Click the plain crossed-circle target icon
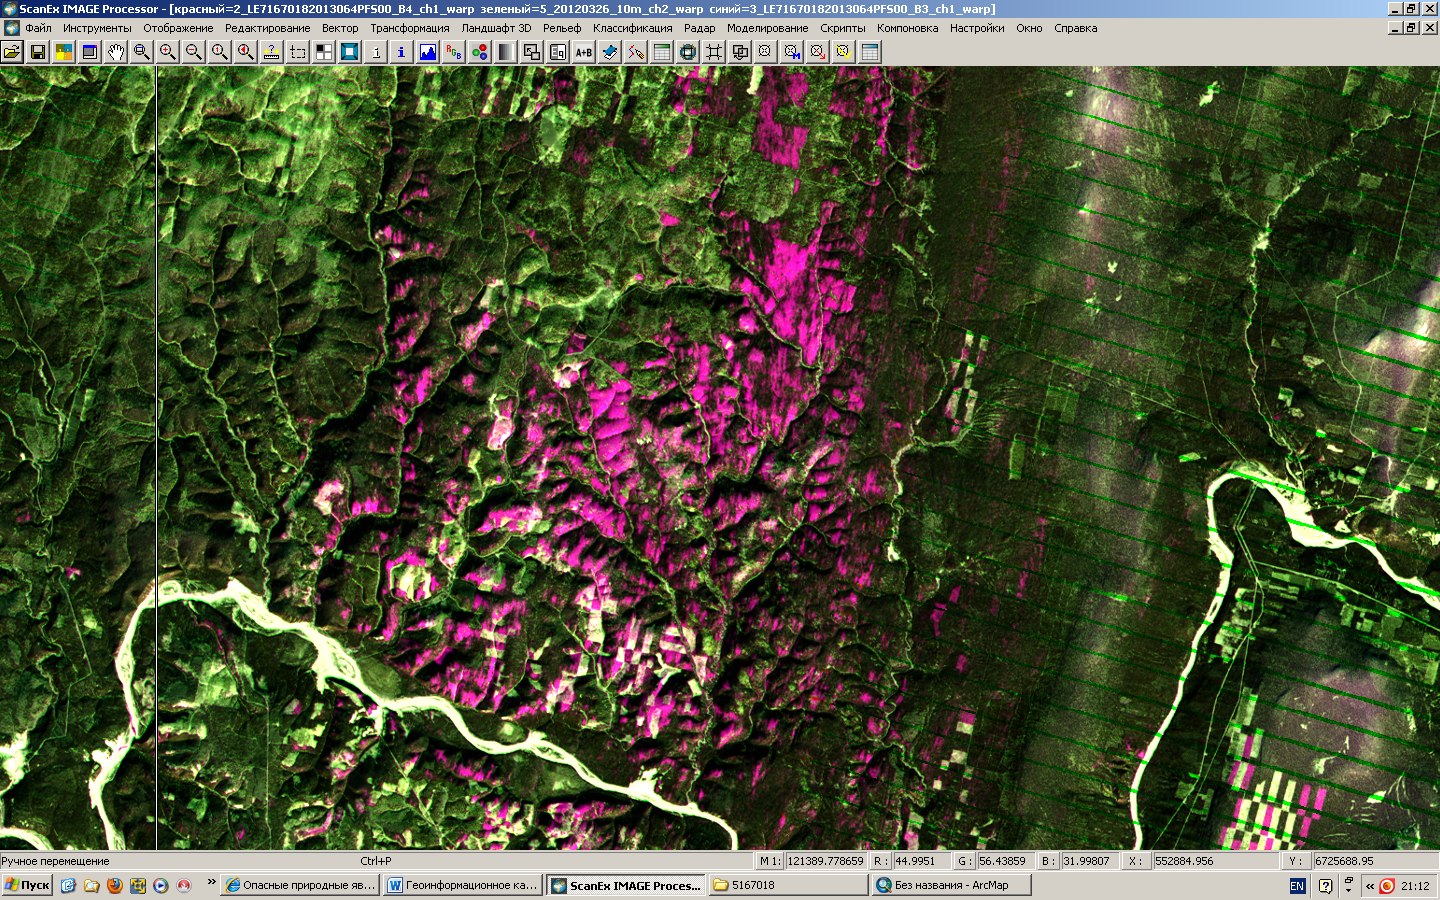Screen dimensions: 1440x900 coord(766,52)
